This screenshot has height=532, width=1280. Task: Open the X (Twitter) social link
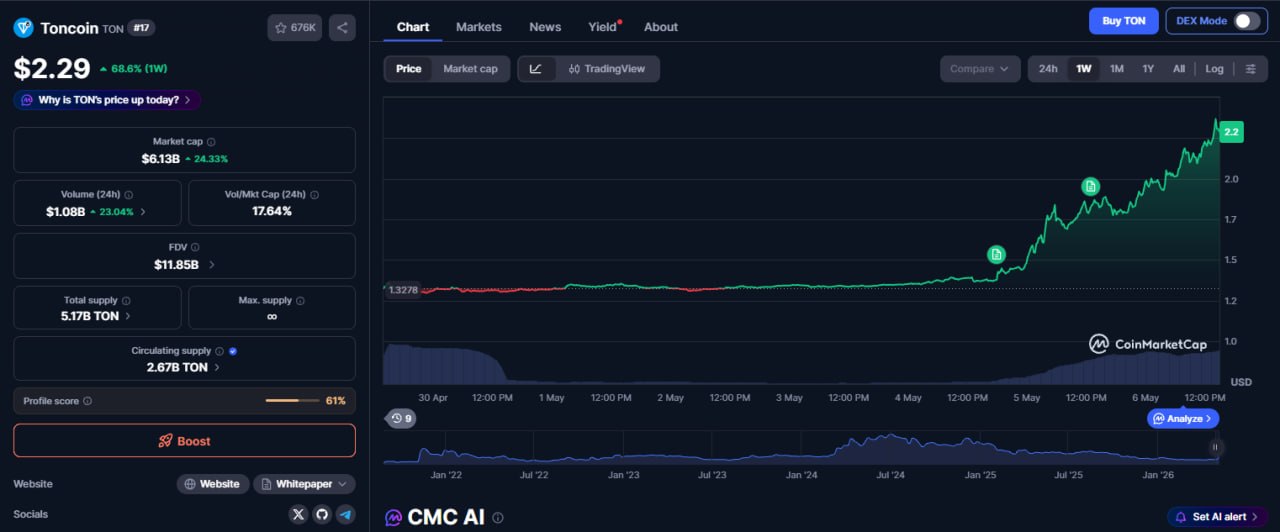tap(298, 514)
